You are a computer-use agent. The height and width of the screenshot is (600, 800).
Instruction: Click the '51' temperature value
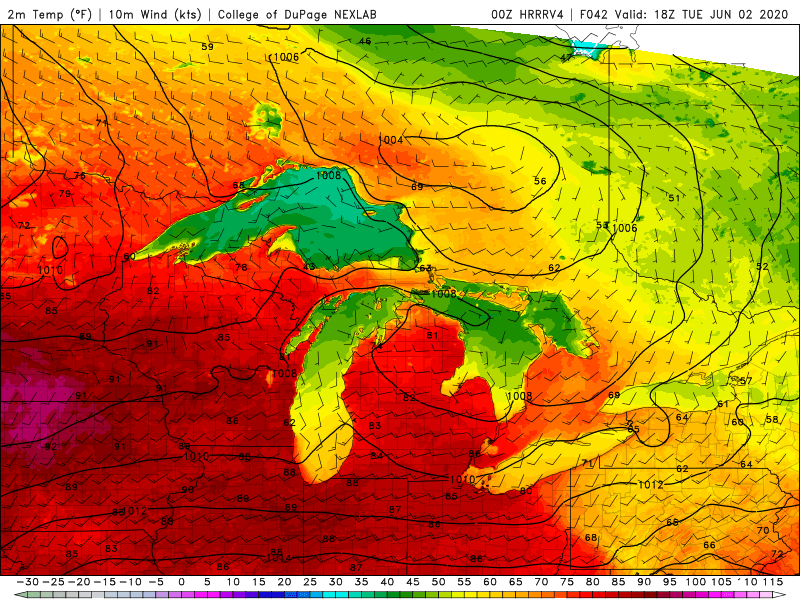pyautogui.click(x=674, y=197)
